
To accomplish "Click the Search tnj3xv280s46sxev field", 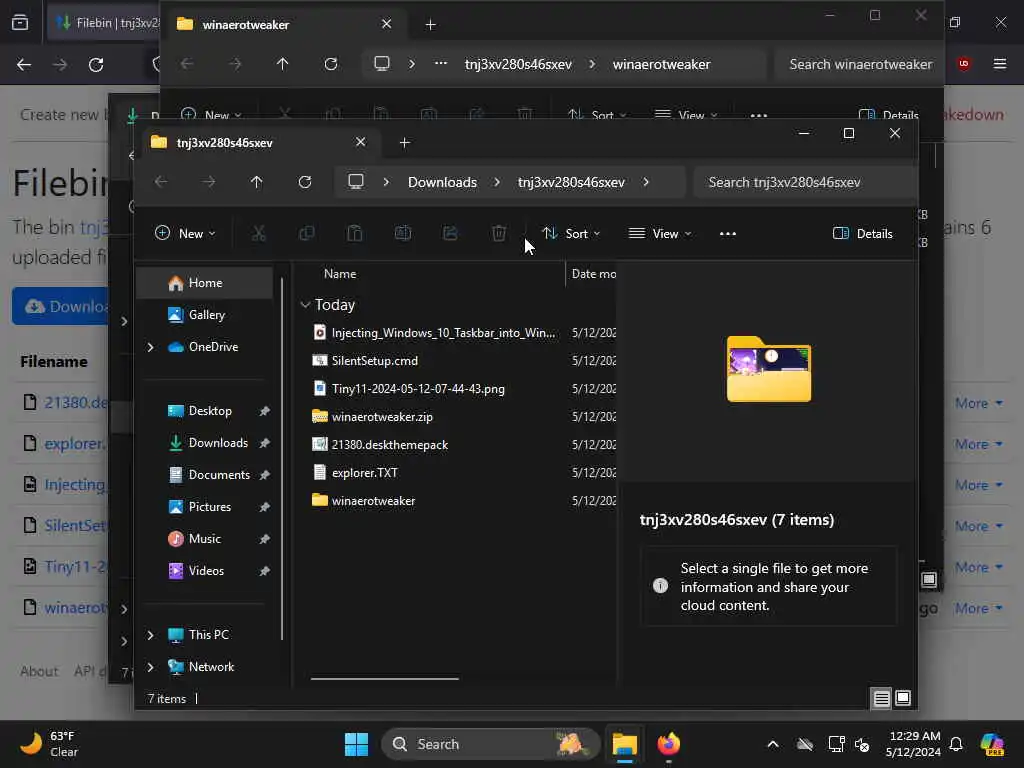I will coord(805,182).
